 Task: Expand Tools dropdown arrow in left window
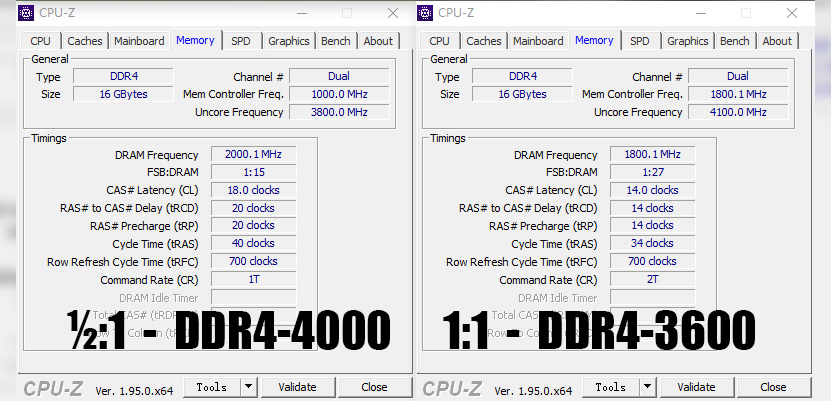249,387
